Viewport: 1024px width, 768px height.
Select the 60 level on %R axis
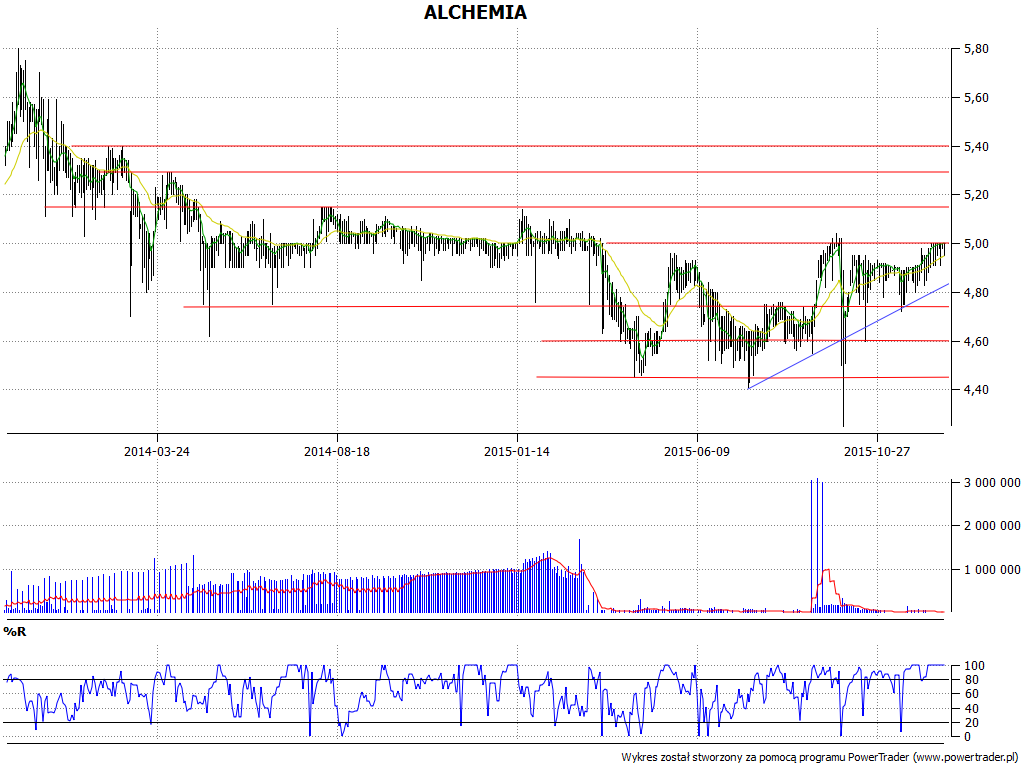(x=970, y=694)
